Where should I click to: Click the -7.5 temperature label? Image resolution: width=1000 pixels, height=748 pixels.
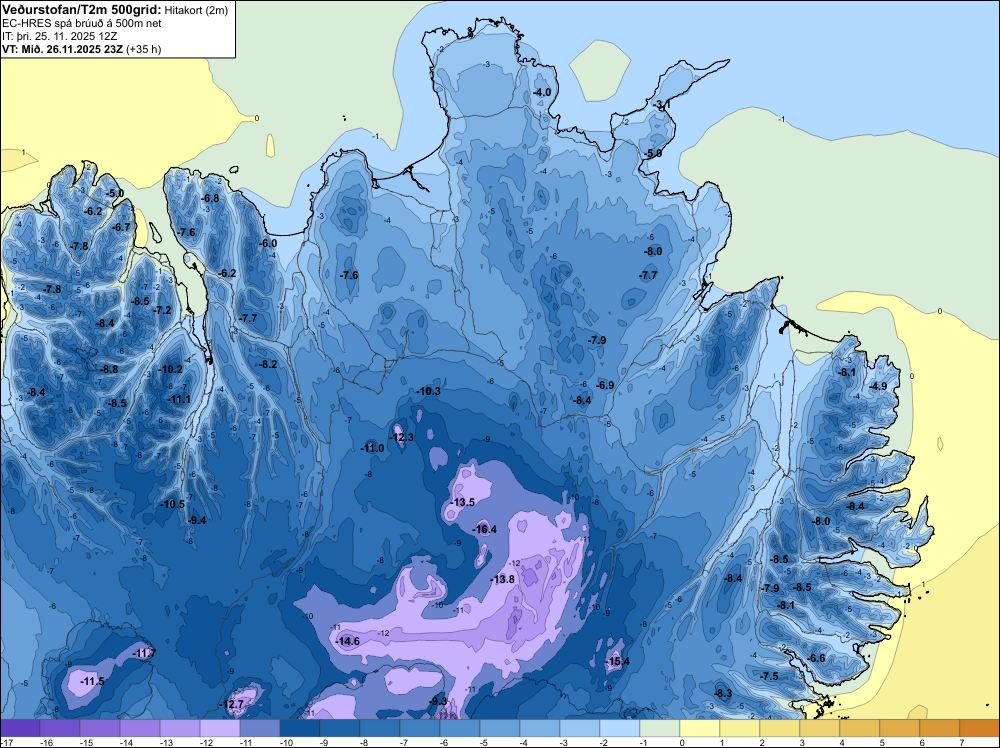[x=770, y=677]
